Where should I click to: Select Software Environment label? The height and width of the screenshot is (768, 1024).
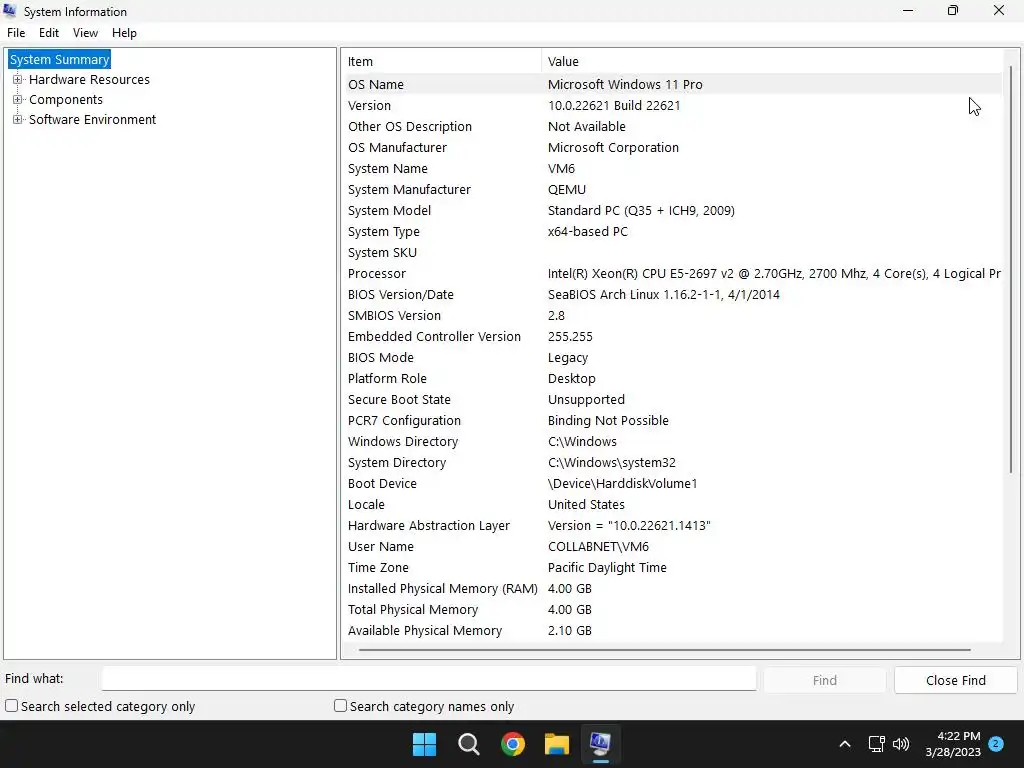93,120
